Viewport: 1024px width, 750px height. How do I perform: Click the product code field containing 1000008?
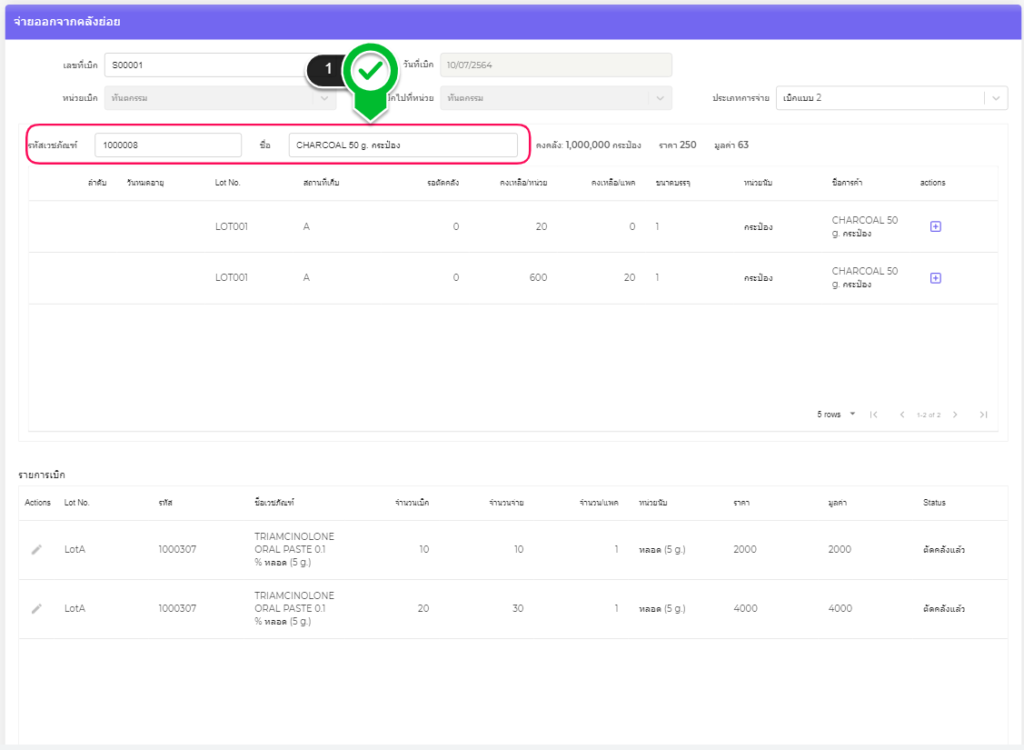pos(168,145)
